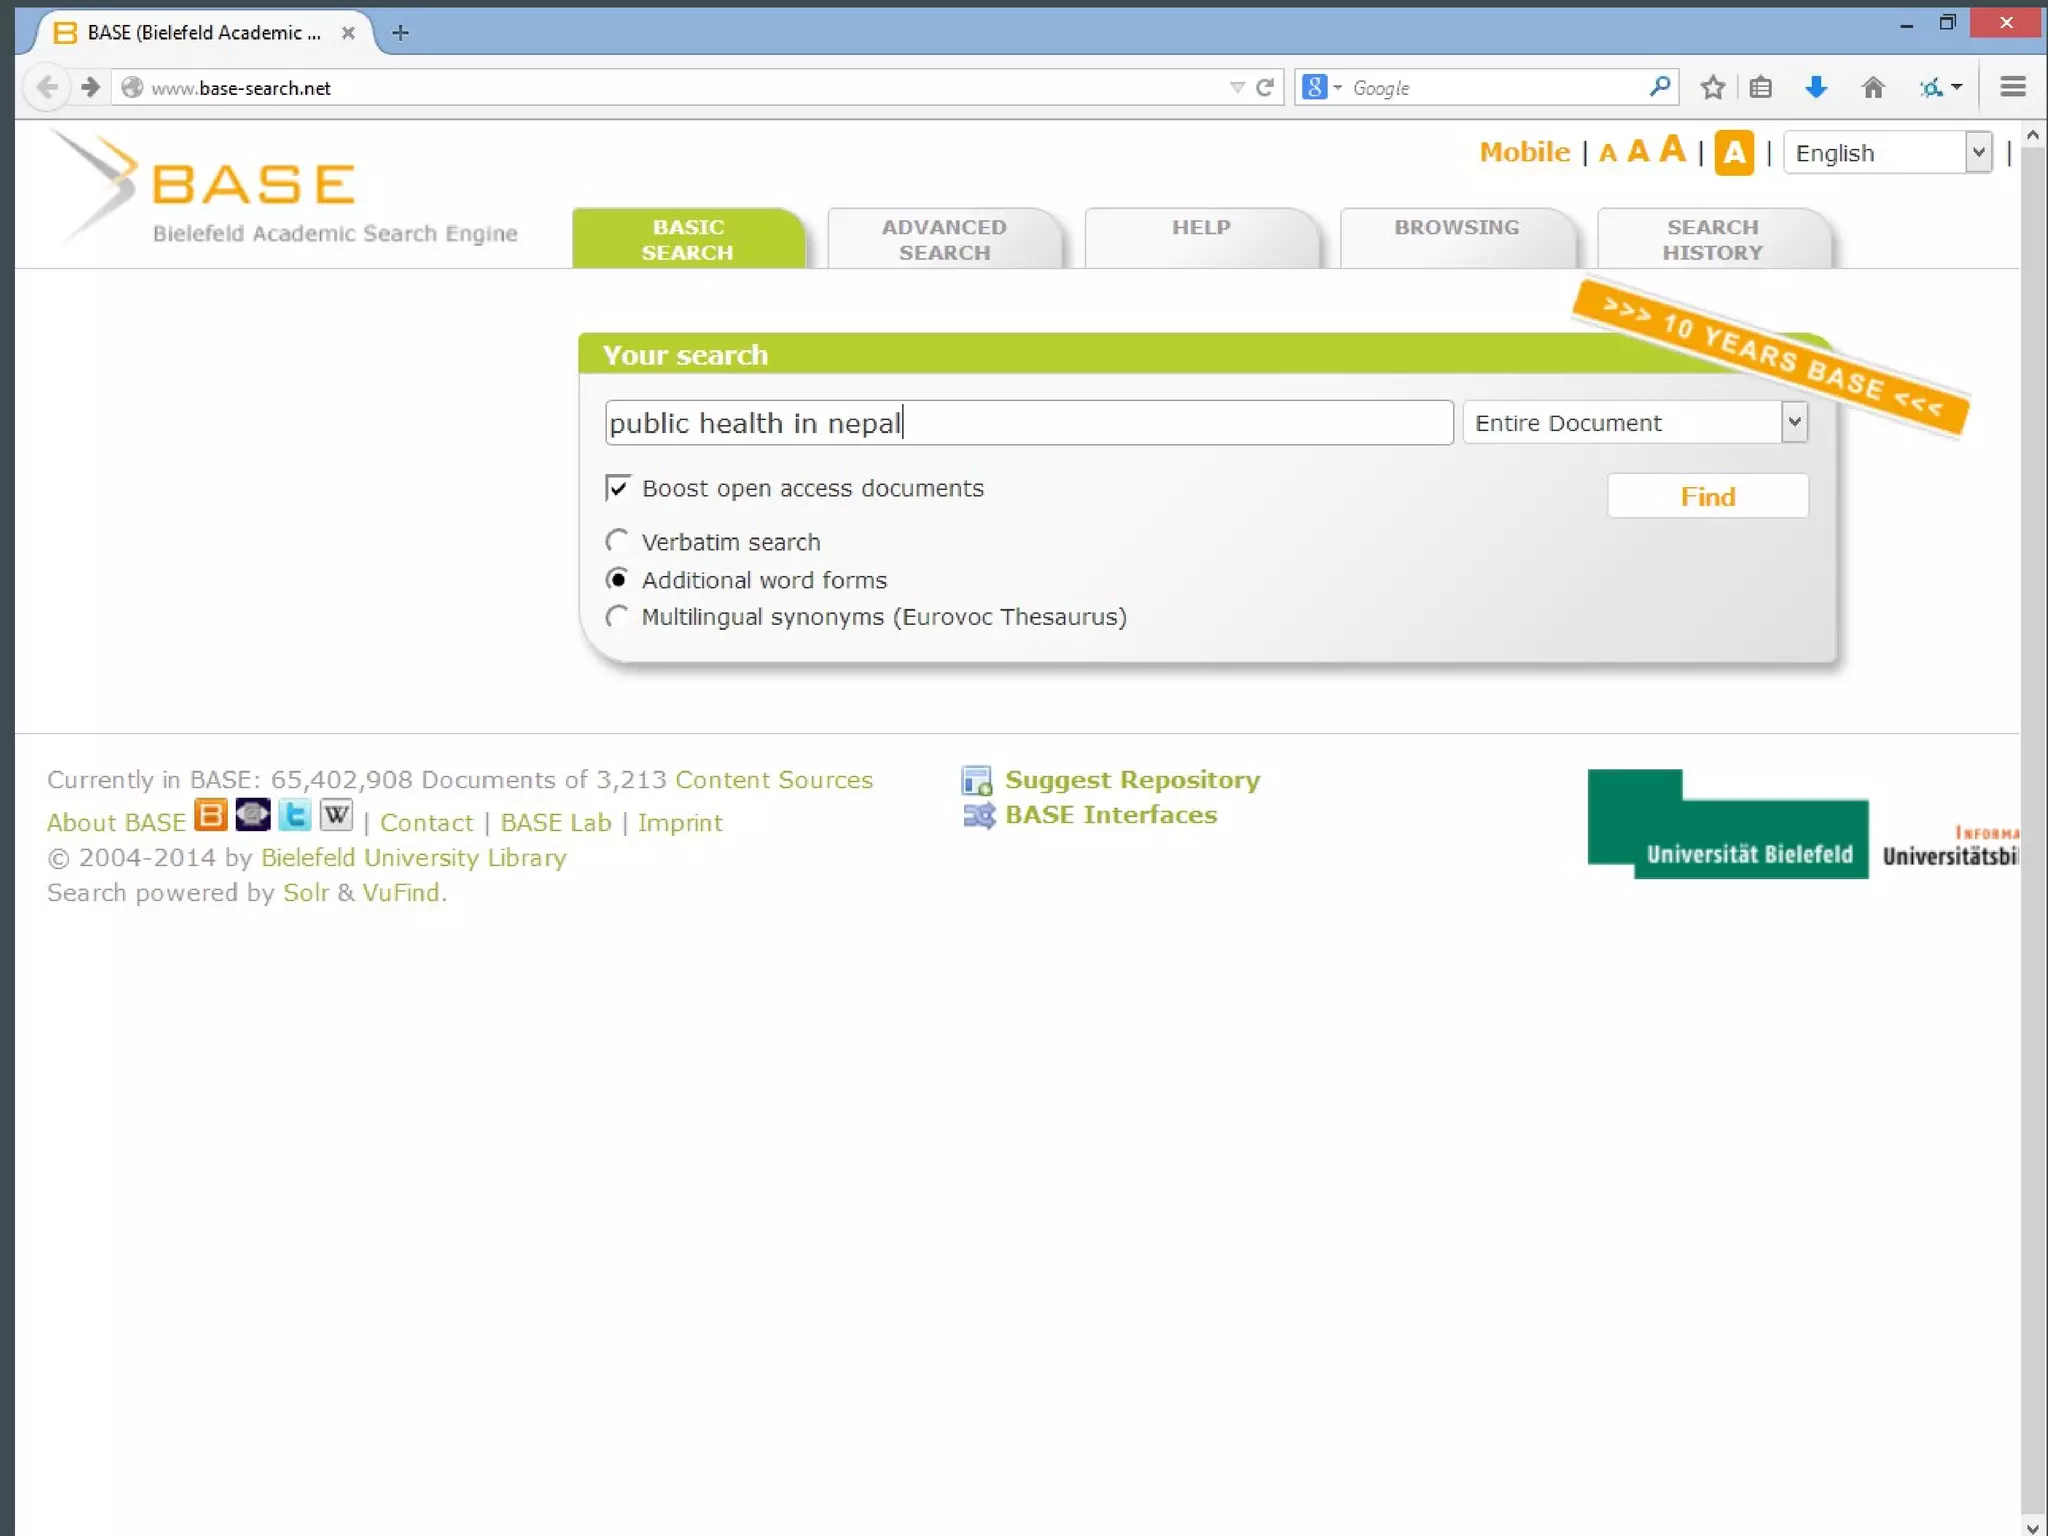Click the Wikipedia W icon
Image resolution: width=2048 pixels, height=1536 pixels.
click(336, 816)
